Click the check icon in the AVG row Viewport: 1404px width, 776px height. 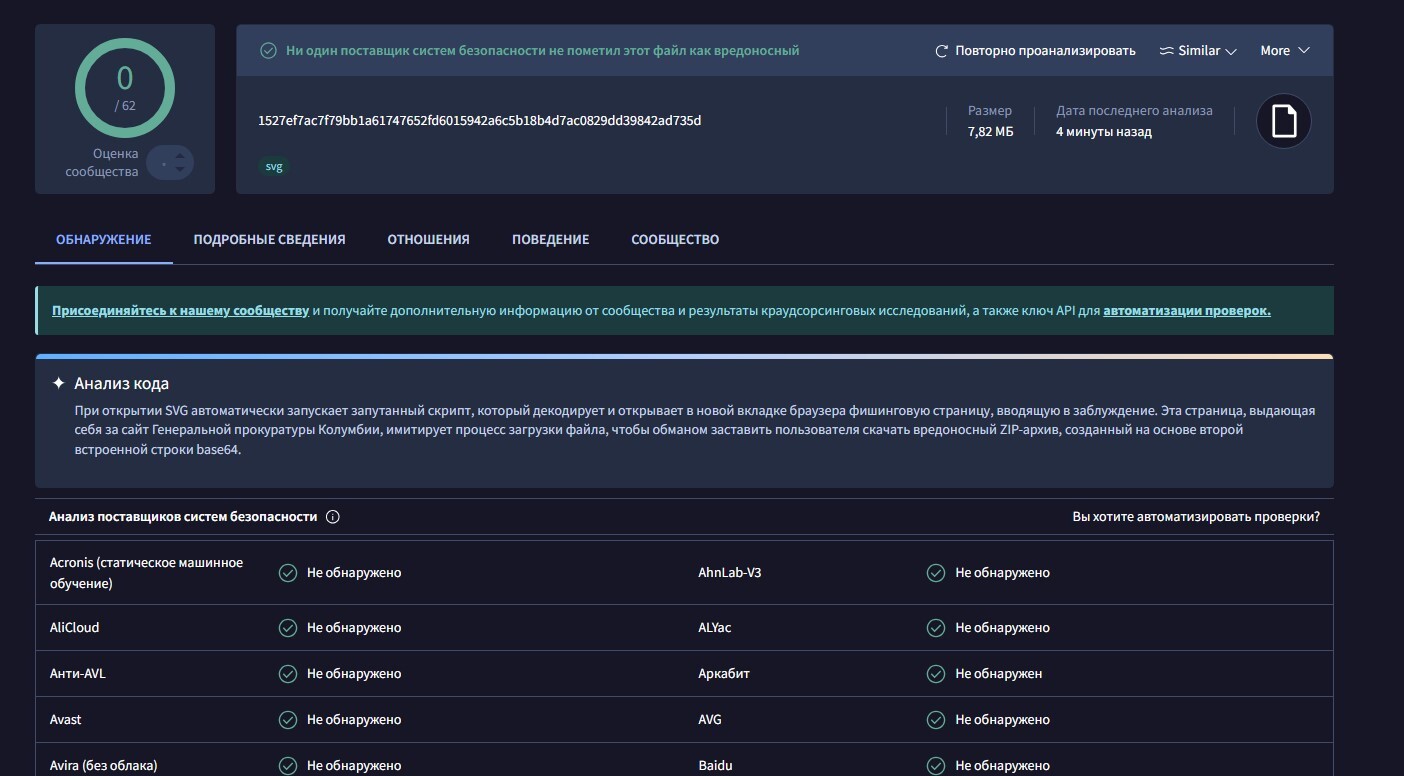936,719
